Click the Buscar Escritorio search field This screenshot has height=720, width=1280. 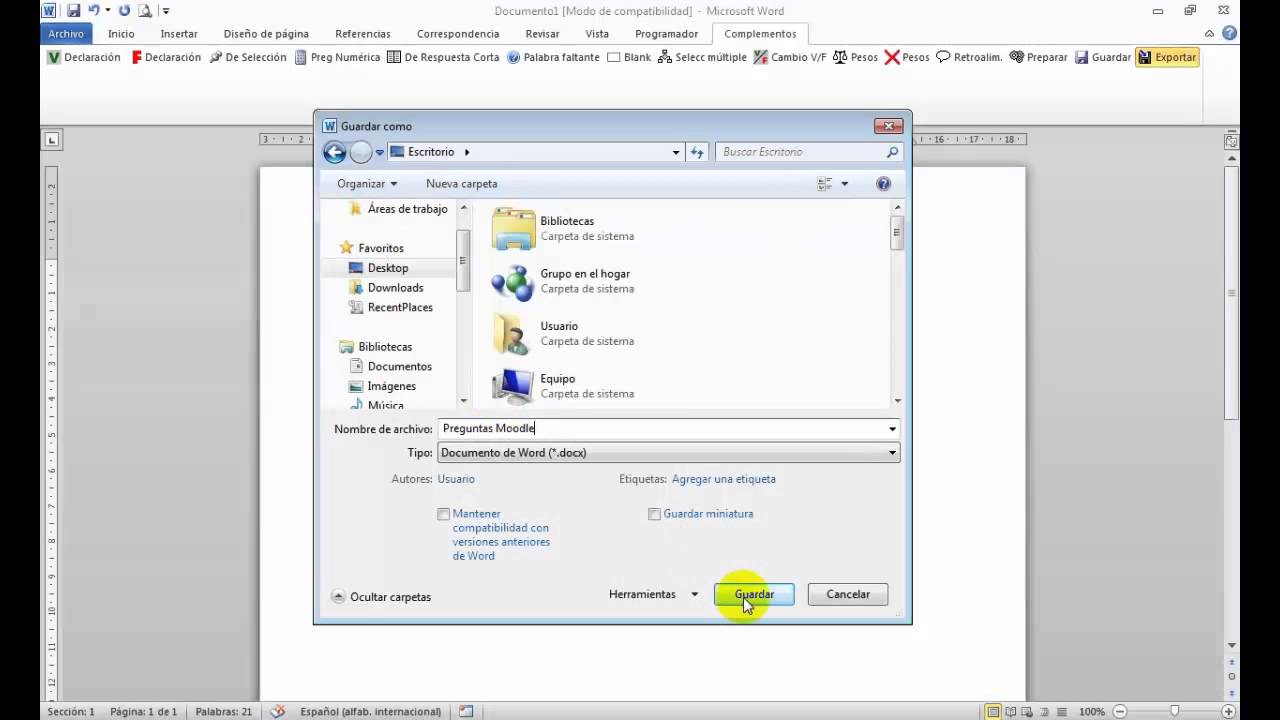[809, 152]
